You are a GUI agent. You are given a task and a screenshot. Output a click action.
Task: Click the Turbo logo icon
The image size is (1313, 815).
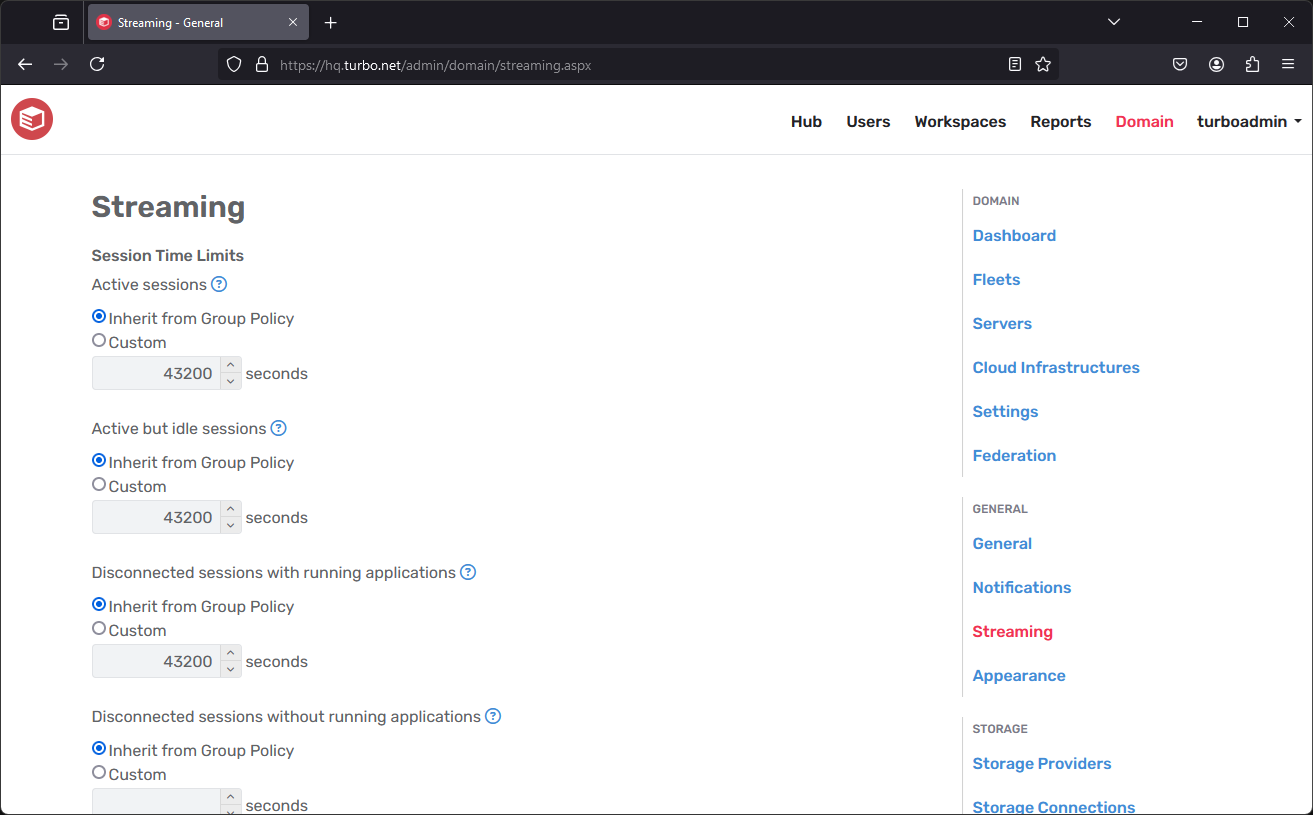[x=31, y=118]
